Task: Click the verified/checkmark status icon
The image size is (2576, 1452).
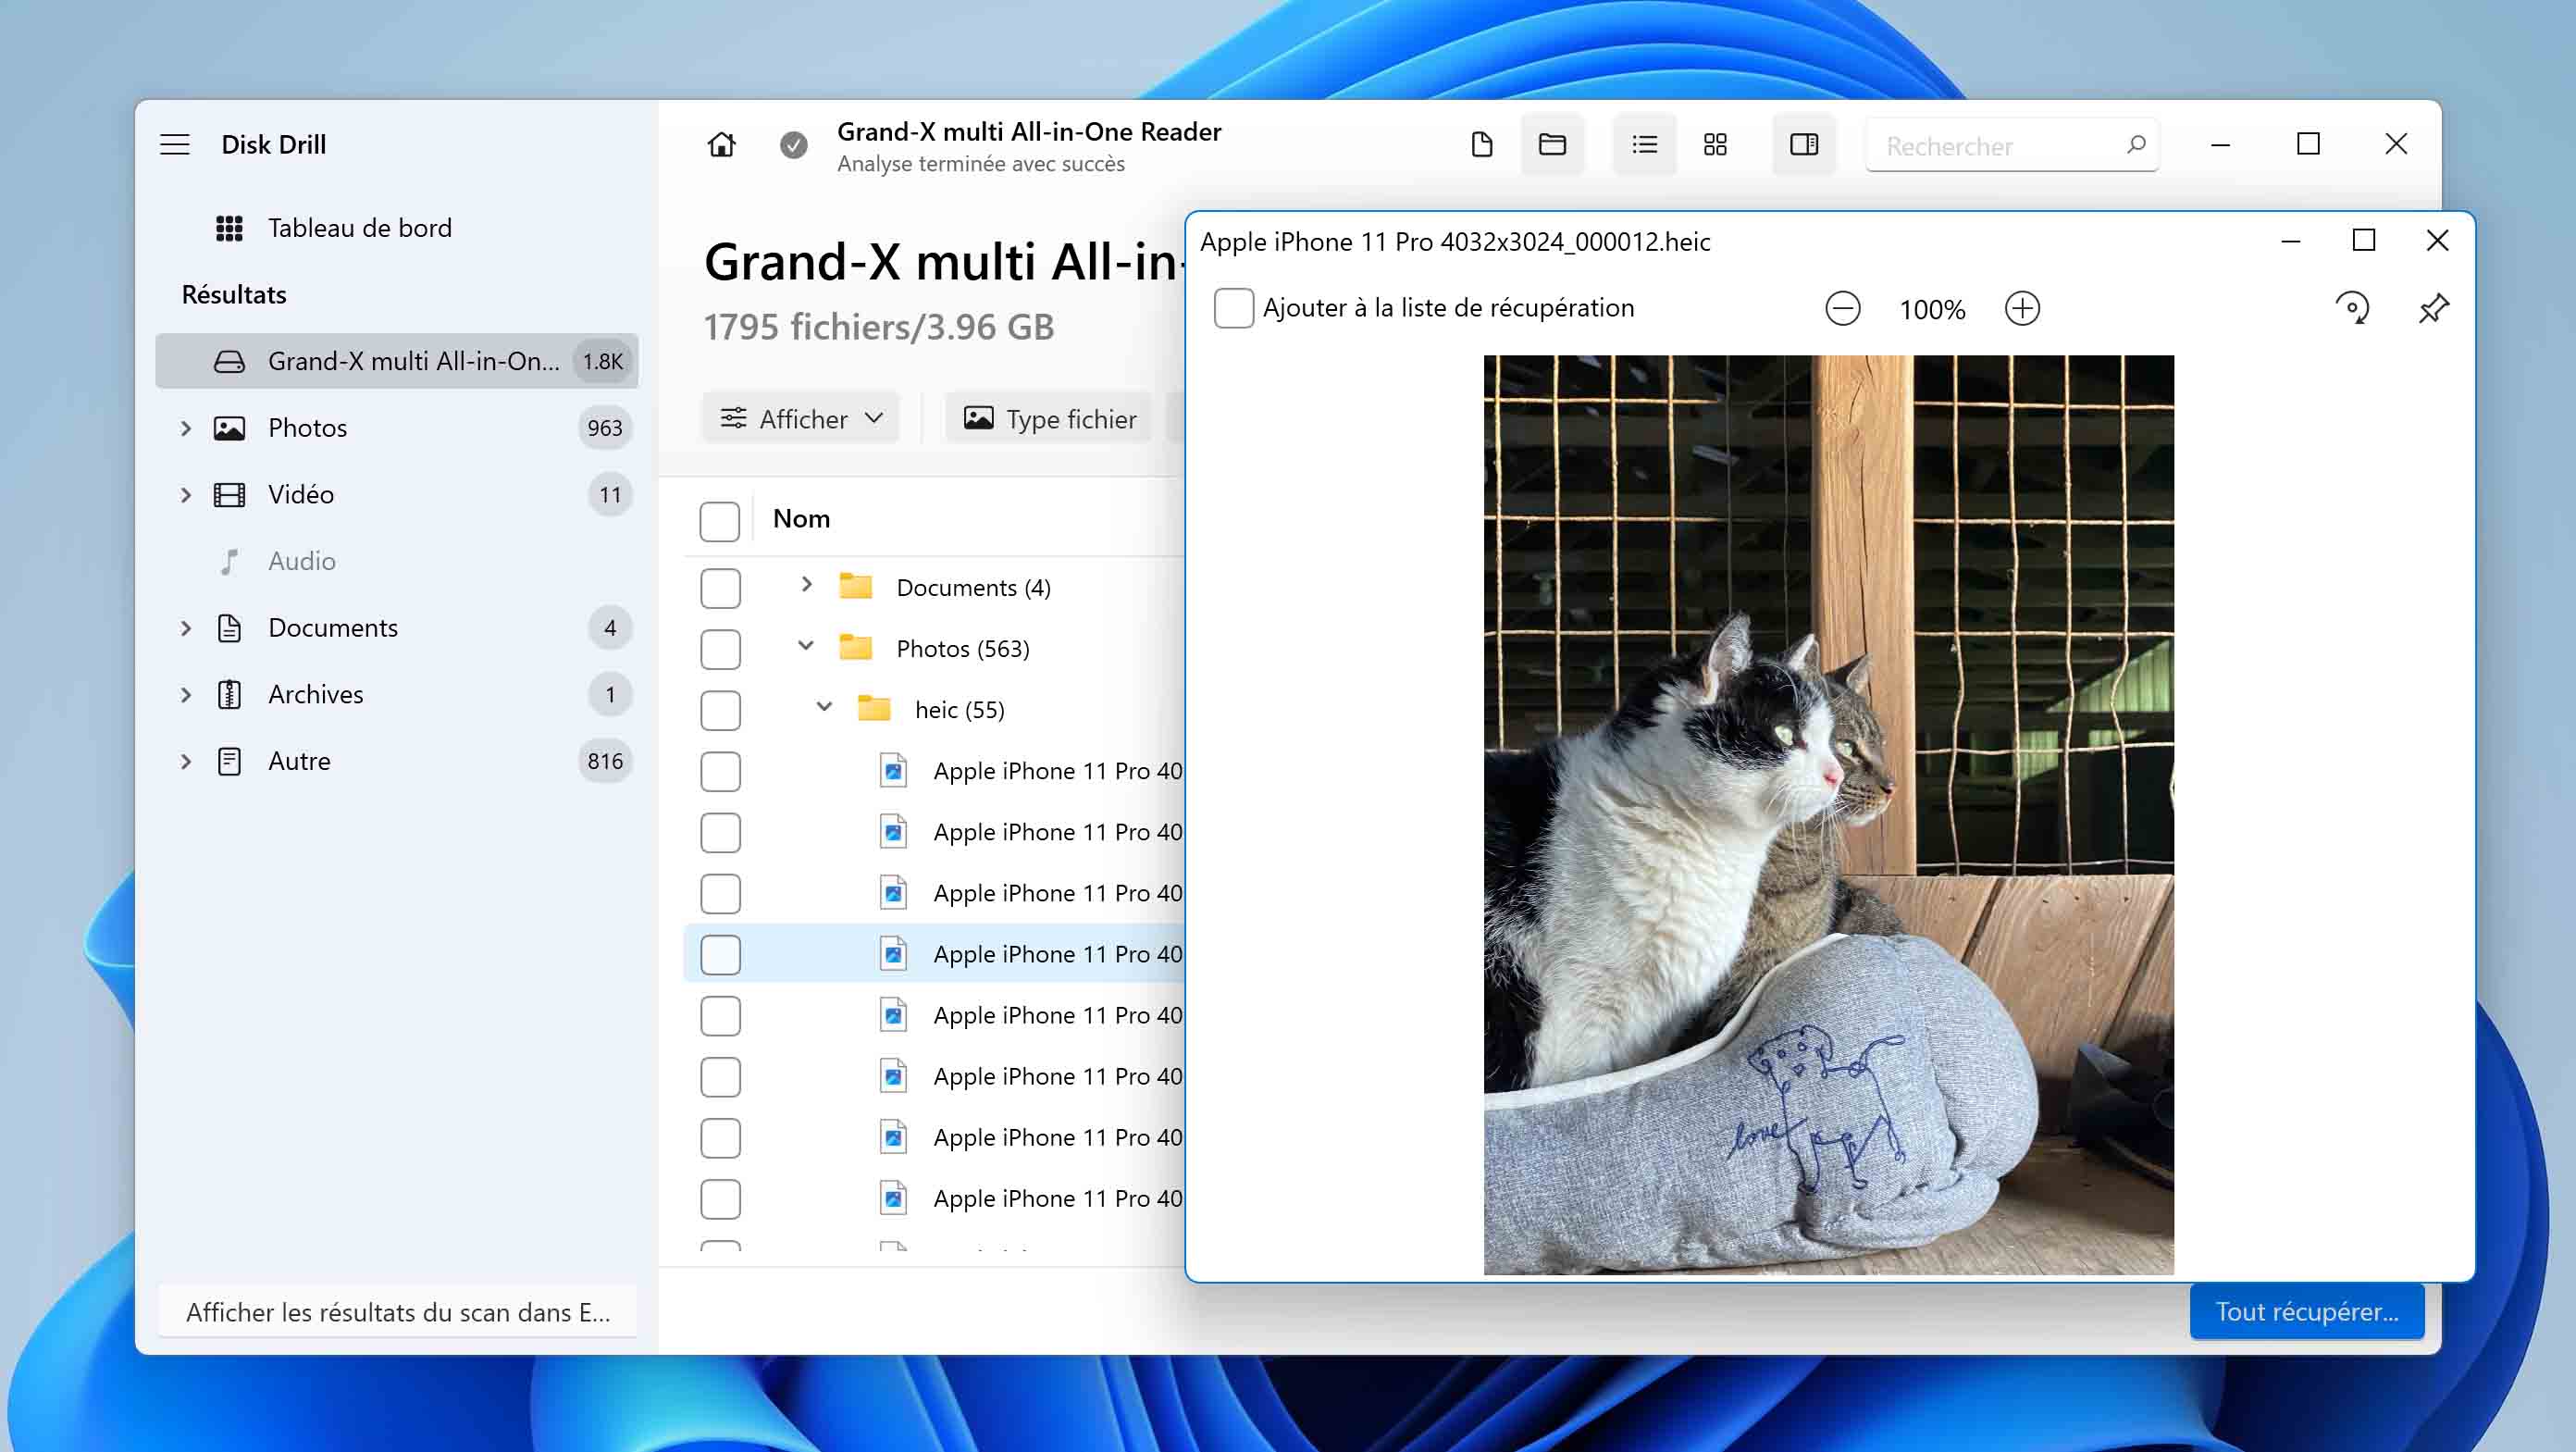Action: click(793, 143)
